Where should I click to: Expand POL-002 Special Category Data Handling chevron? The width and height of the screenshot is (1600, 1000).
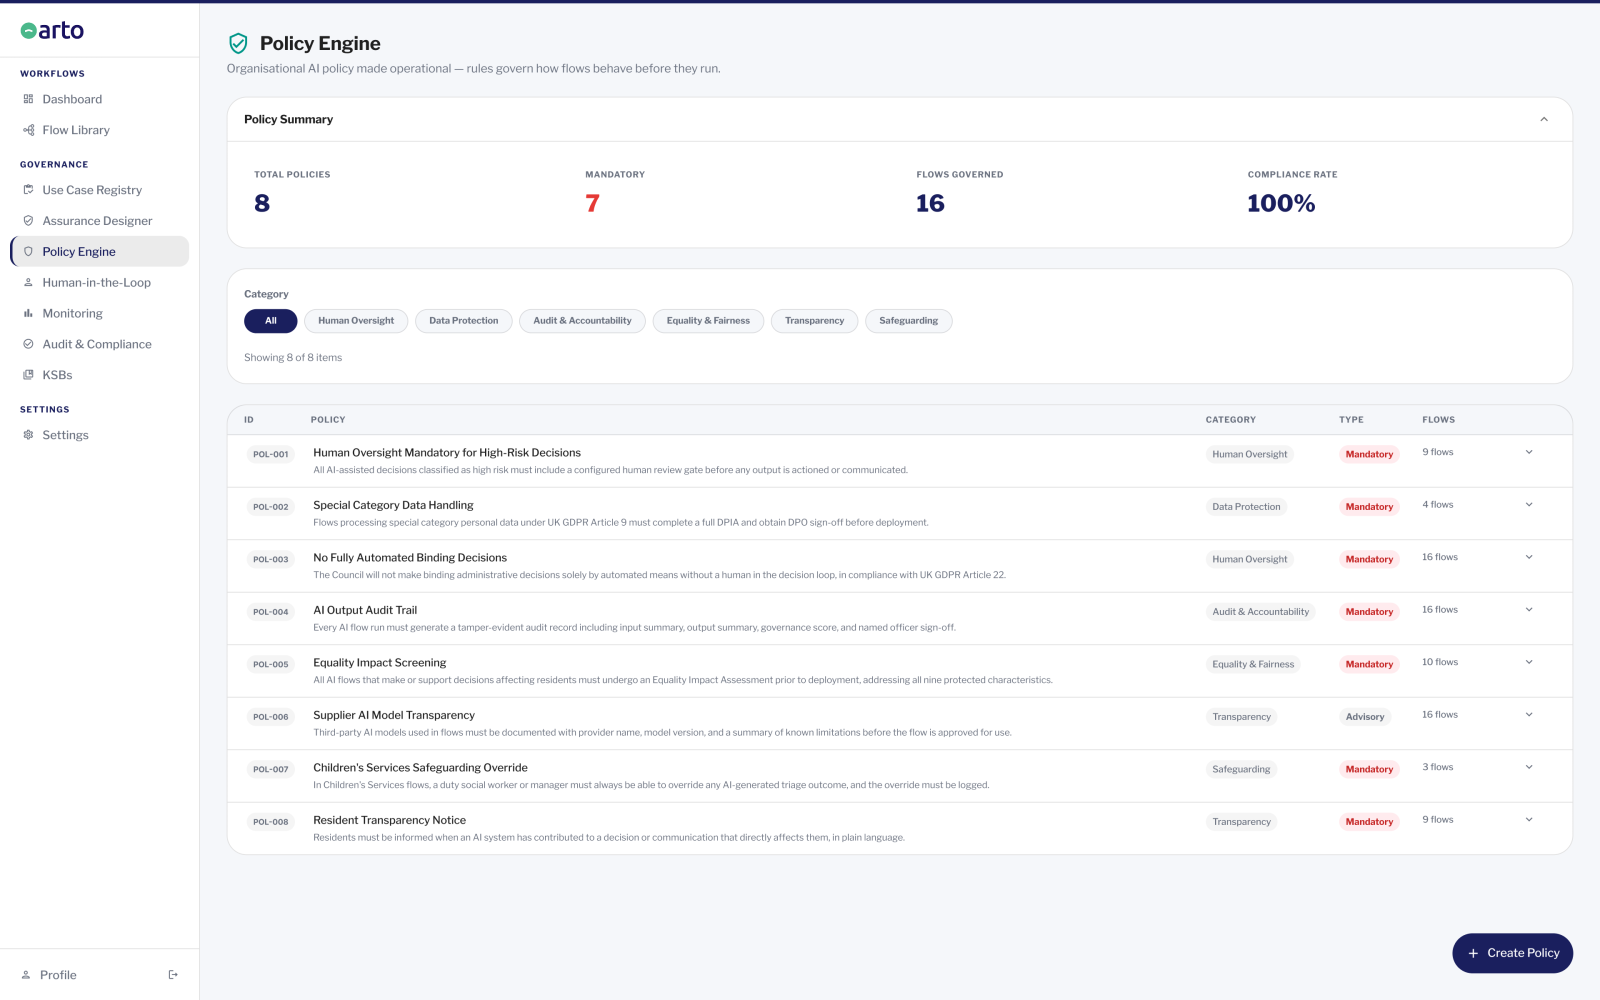point(1529,505)
